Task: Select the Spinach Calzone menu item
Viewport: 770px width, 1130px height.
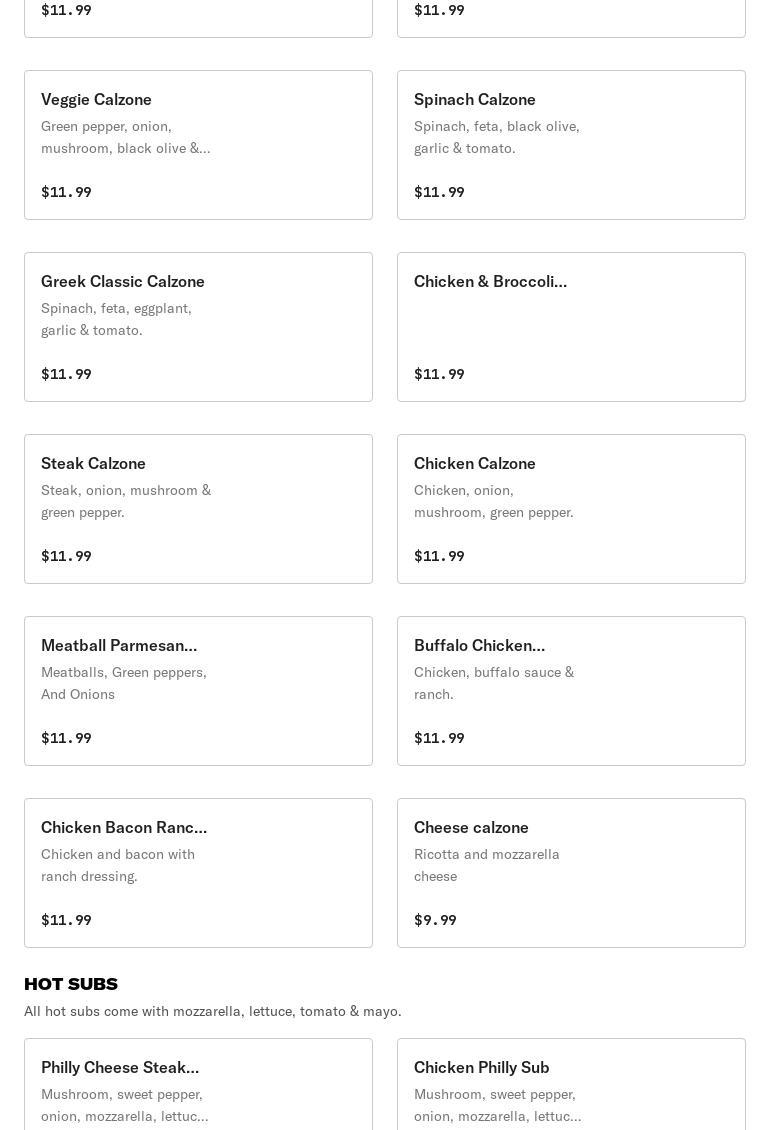Action: tap(571, 145)
